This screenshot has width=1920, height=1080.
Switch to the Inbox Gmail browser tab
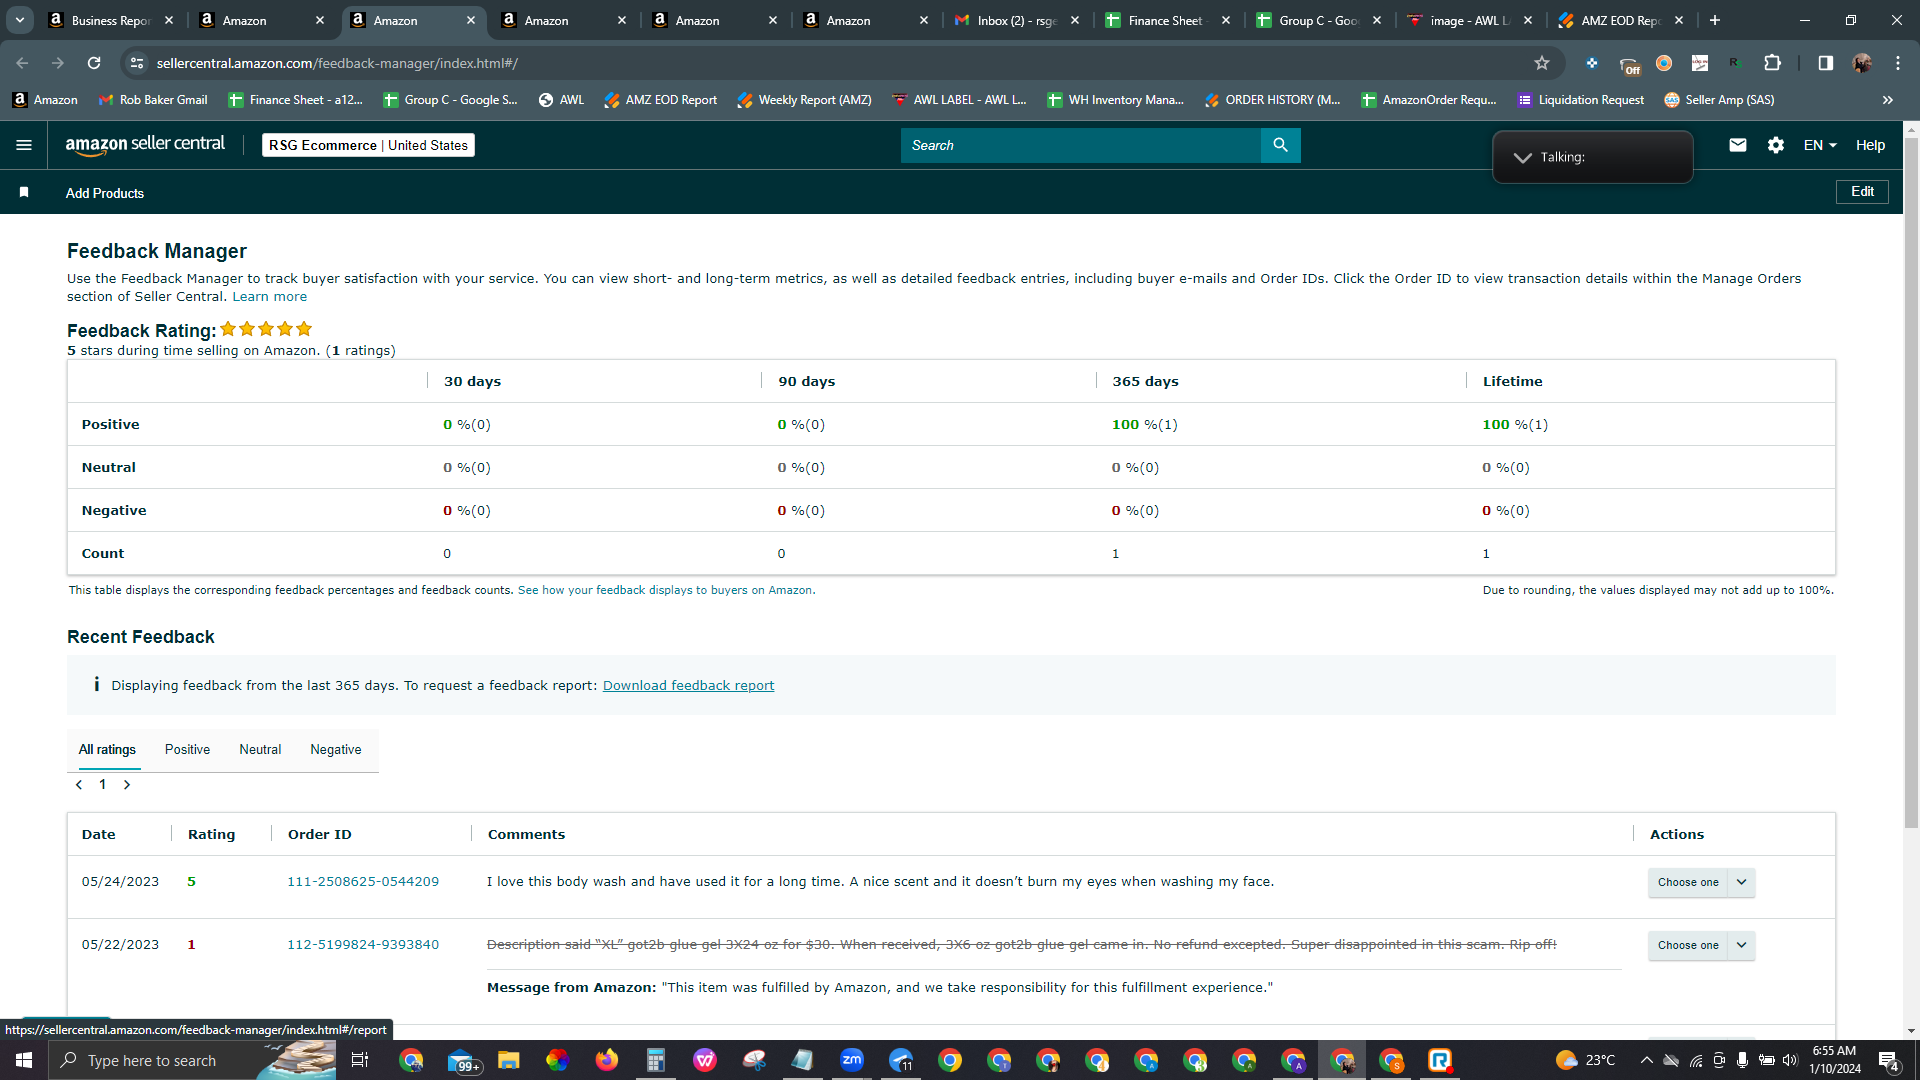[1015, 20]
